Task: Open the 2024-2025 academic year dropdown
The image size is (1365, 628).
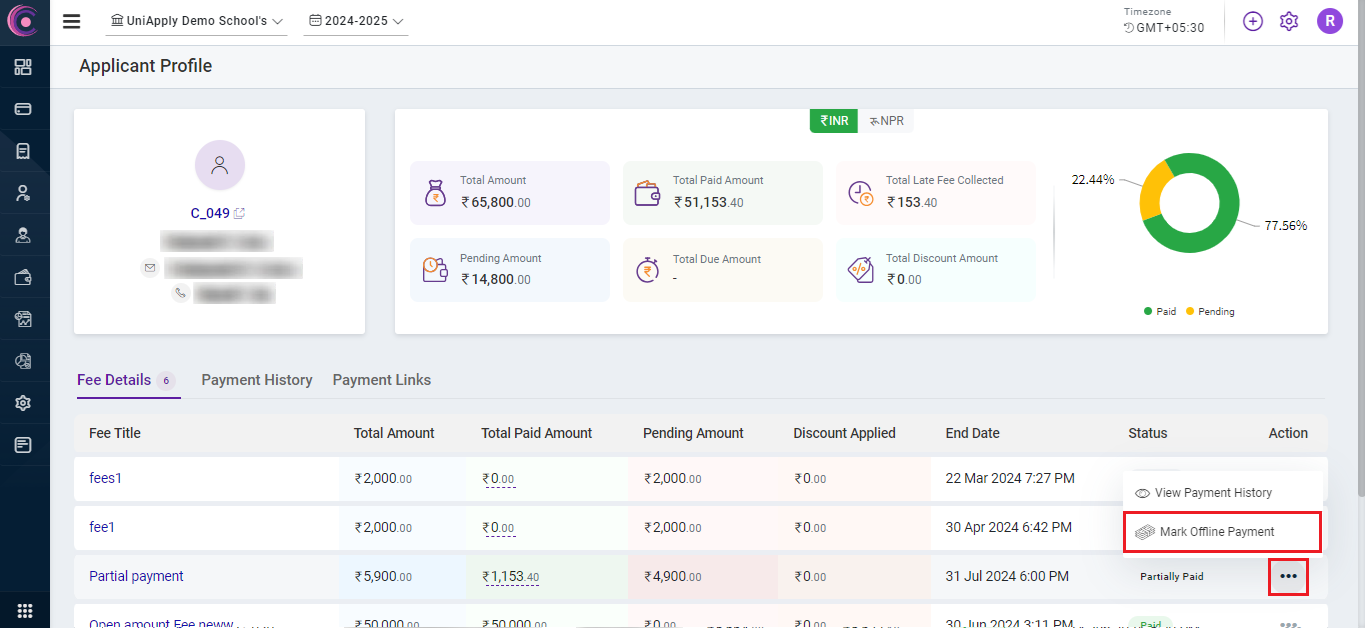Action: pos(356,21)
